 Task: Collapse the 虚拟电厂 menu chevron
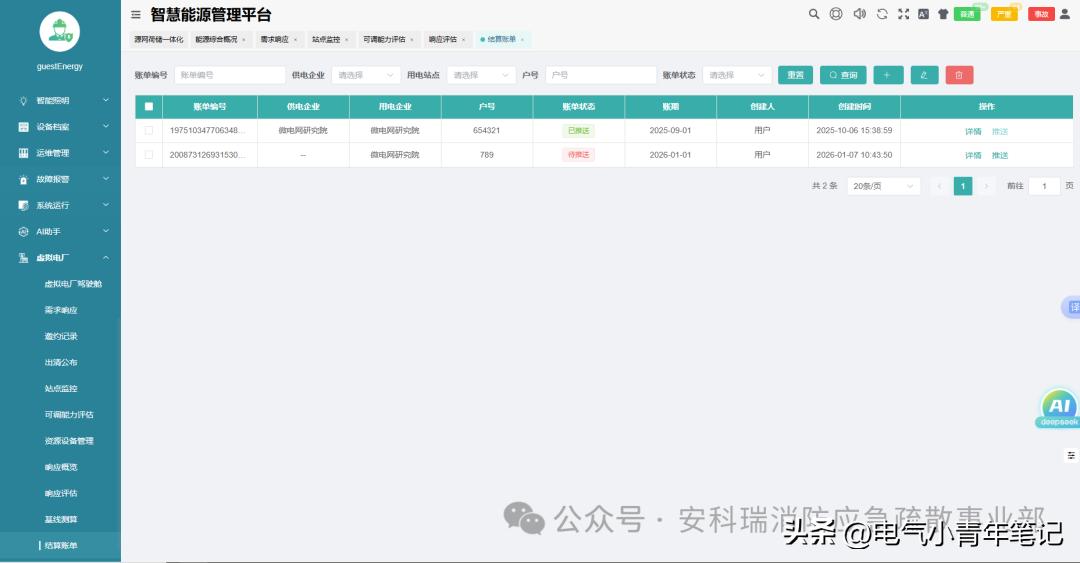point(106,257)
